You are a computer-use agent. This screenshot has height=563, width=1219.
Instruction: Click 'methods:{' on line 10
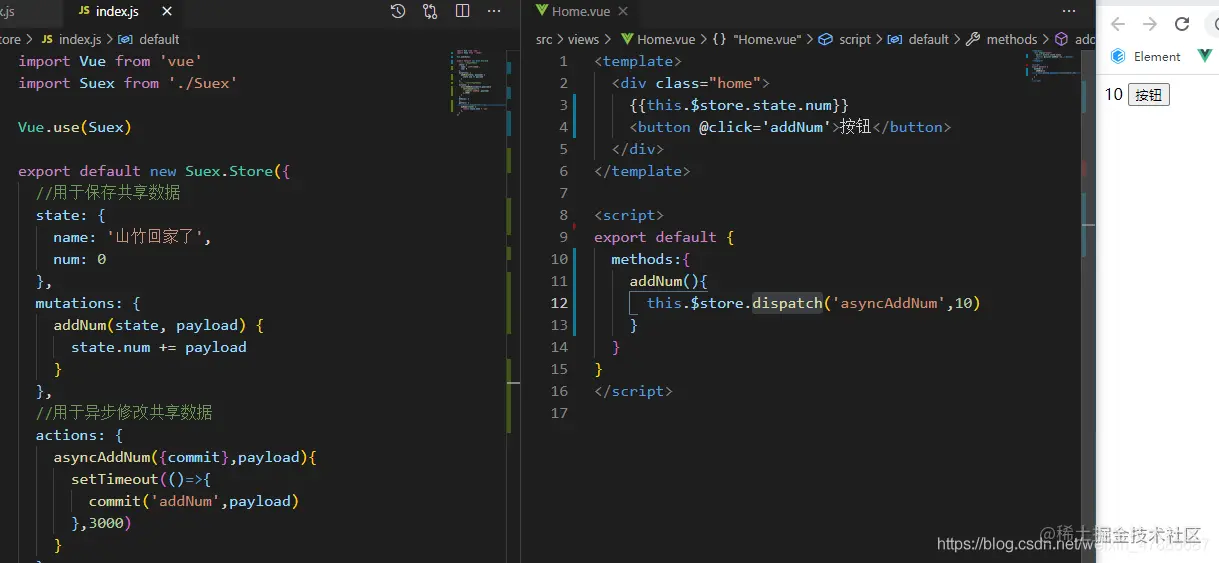(651, 259)
